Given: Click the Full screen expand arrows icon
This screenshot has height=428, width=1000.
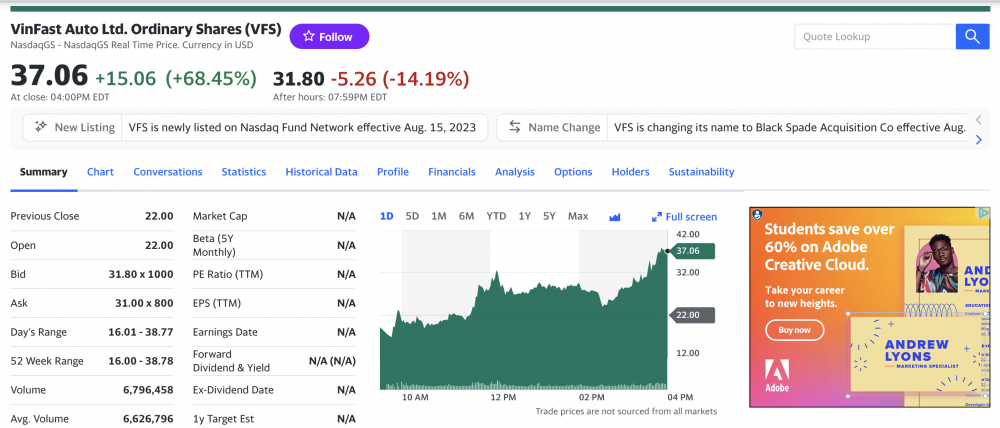Looking at the screenshot, I should [657, 217].
